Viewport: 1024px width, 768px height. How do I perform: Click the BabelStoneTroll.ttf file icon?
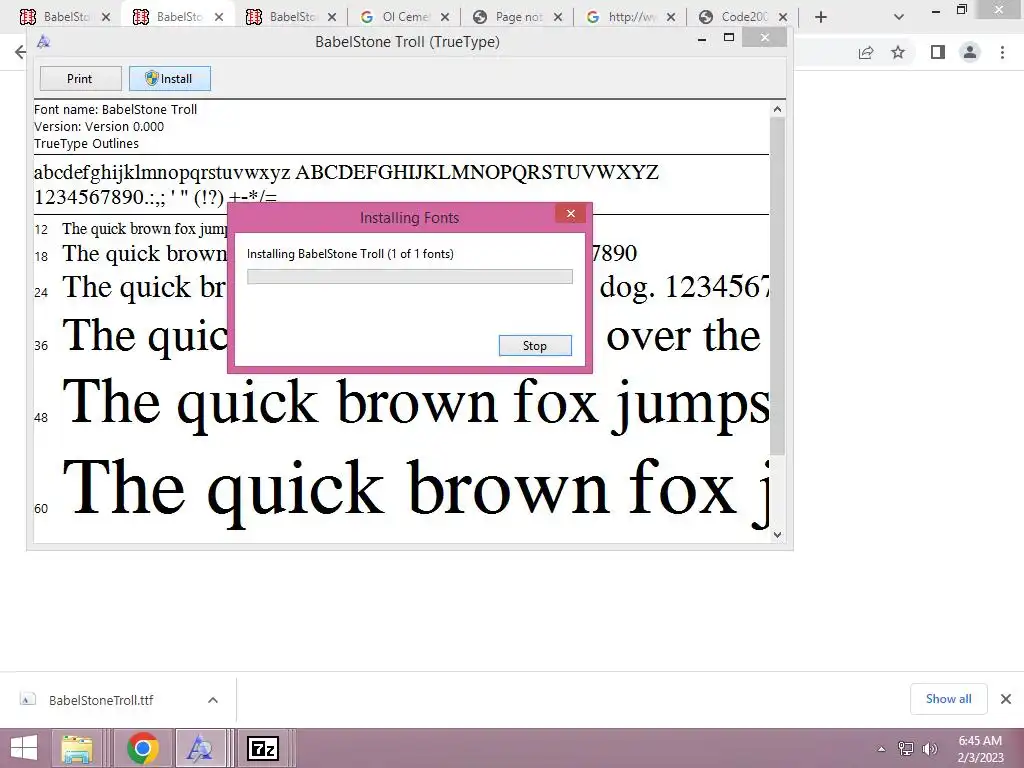(x=27, y=699)
